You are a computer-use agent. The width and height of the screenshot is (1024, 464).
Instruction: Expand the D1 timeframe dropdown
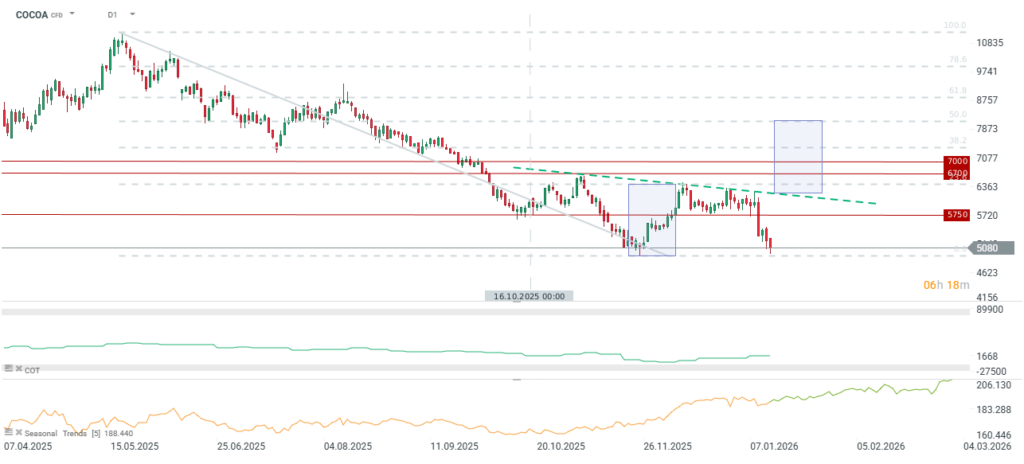point(133,15)
